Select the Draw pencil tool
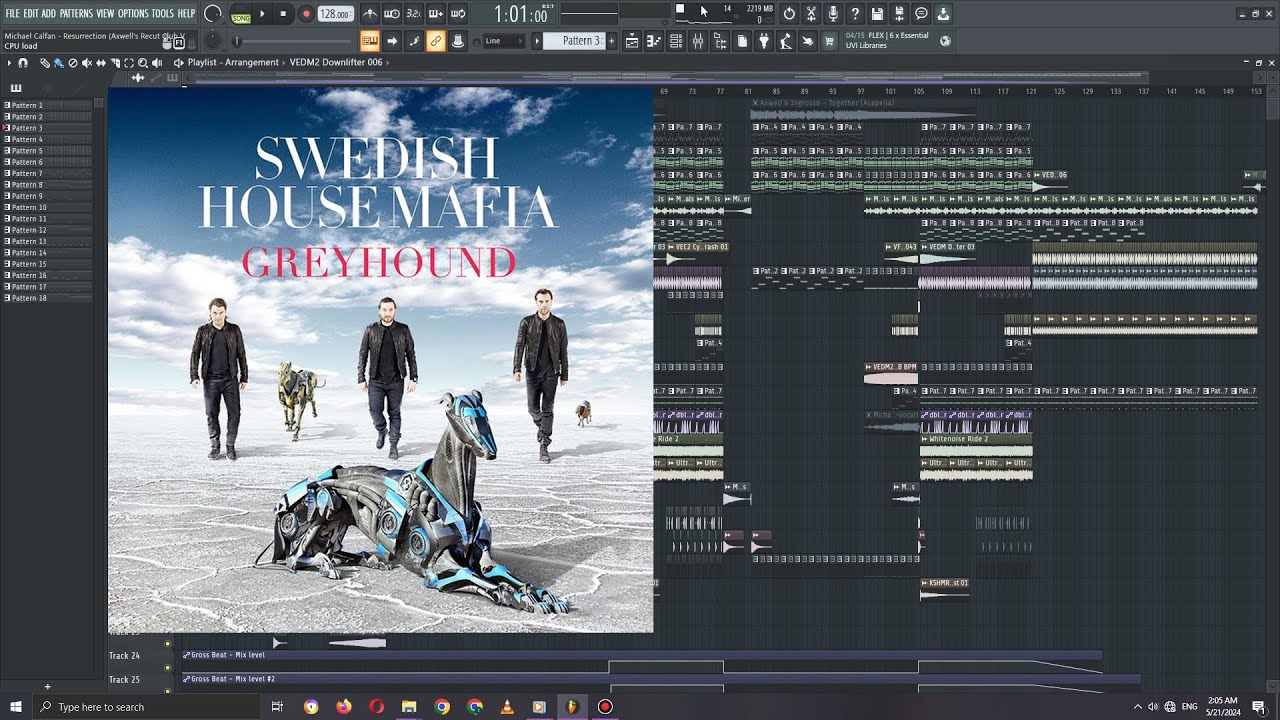Image resolution: width=1280 pixels, height=720 pixels. (45, 62)
